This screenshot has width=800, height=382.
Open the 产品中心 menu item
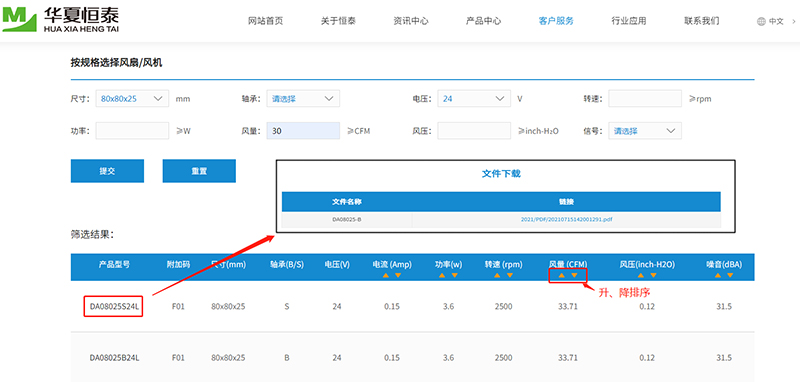pyautogui.click(x=483, y=21)
